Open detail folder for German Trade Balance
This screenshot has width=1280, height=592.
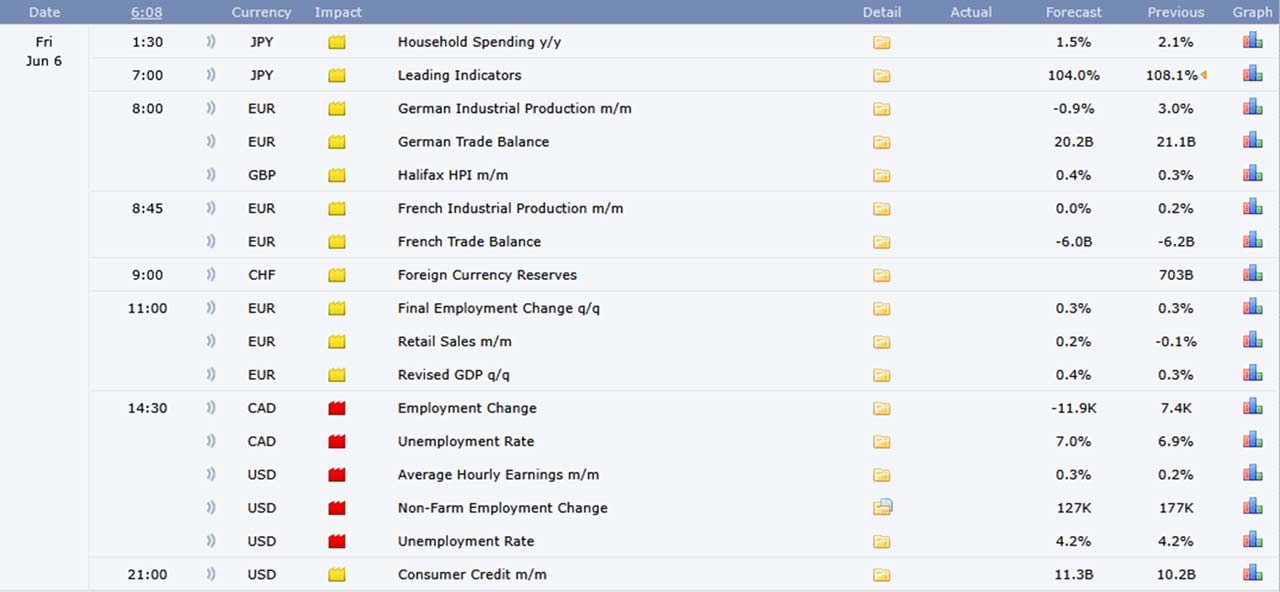881,142
